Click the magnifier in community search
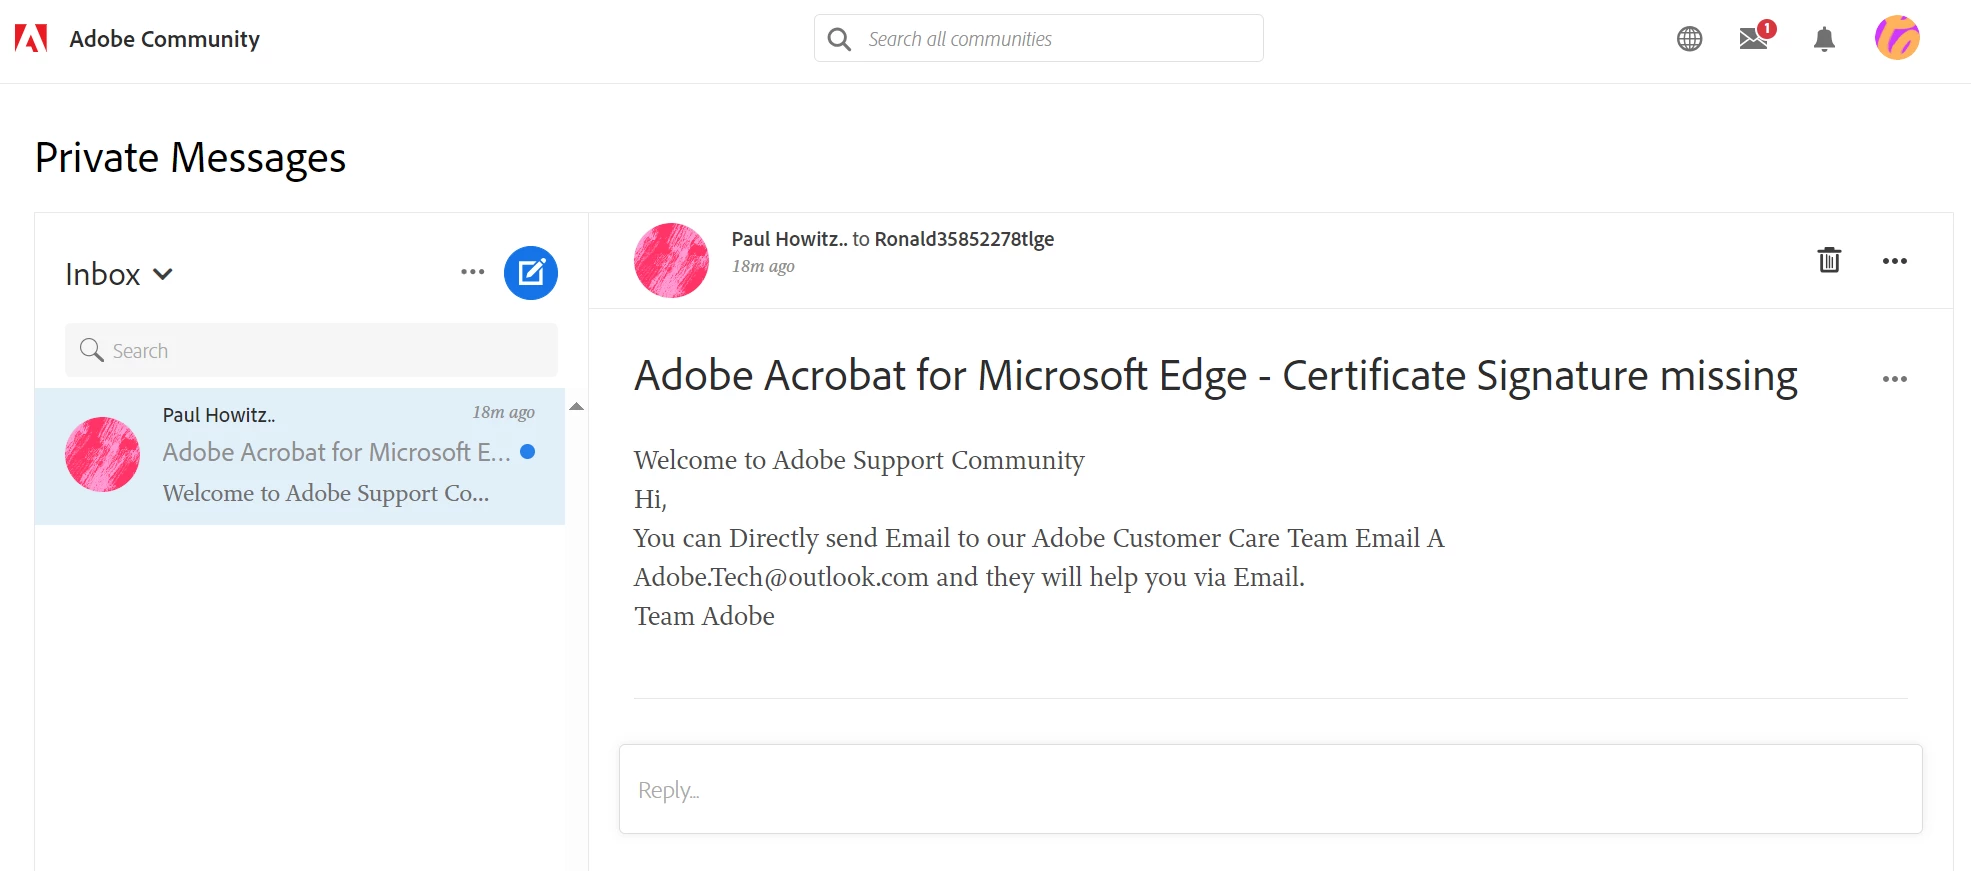This screenshot has width=1971, height=871. 840,39
